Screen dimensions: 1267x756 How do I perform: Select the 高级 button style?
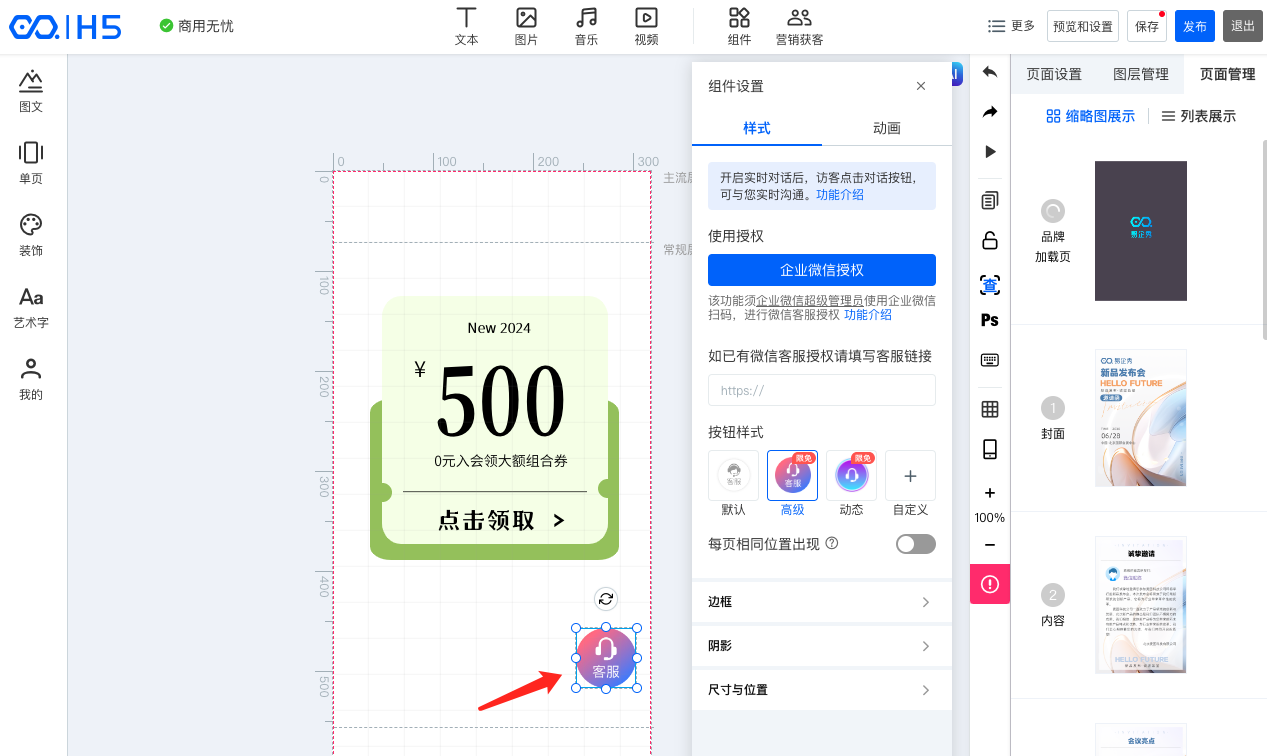tap(793, 476)
